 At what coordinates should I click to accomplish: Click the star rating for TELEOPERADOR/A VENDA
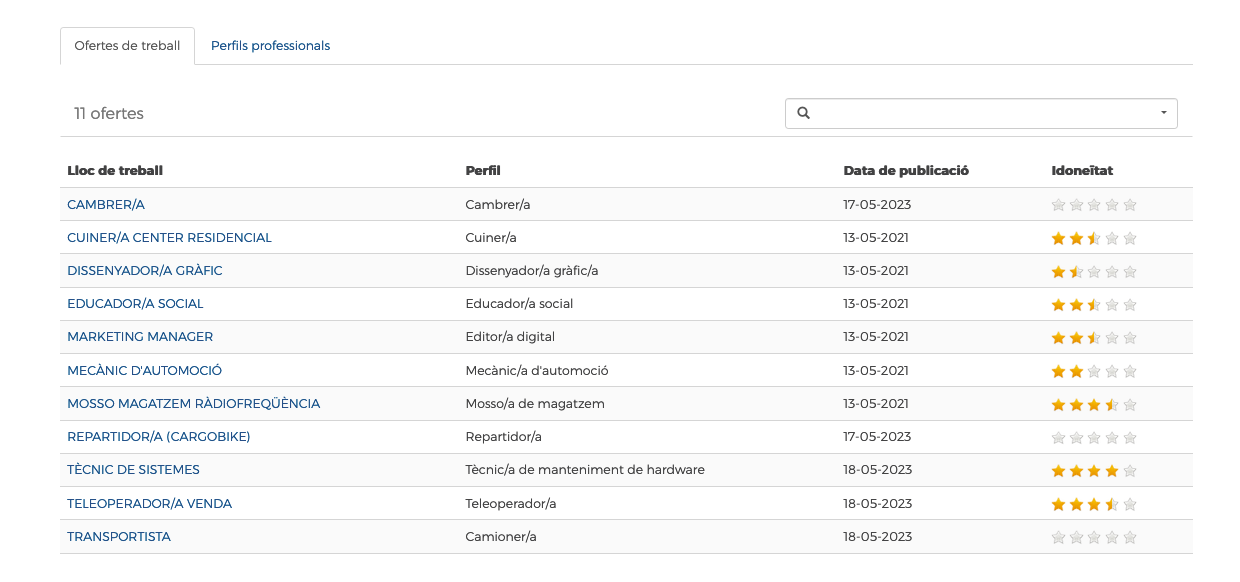[x=1094, y=504]
